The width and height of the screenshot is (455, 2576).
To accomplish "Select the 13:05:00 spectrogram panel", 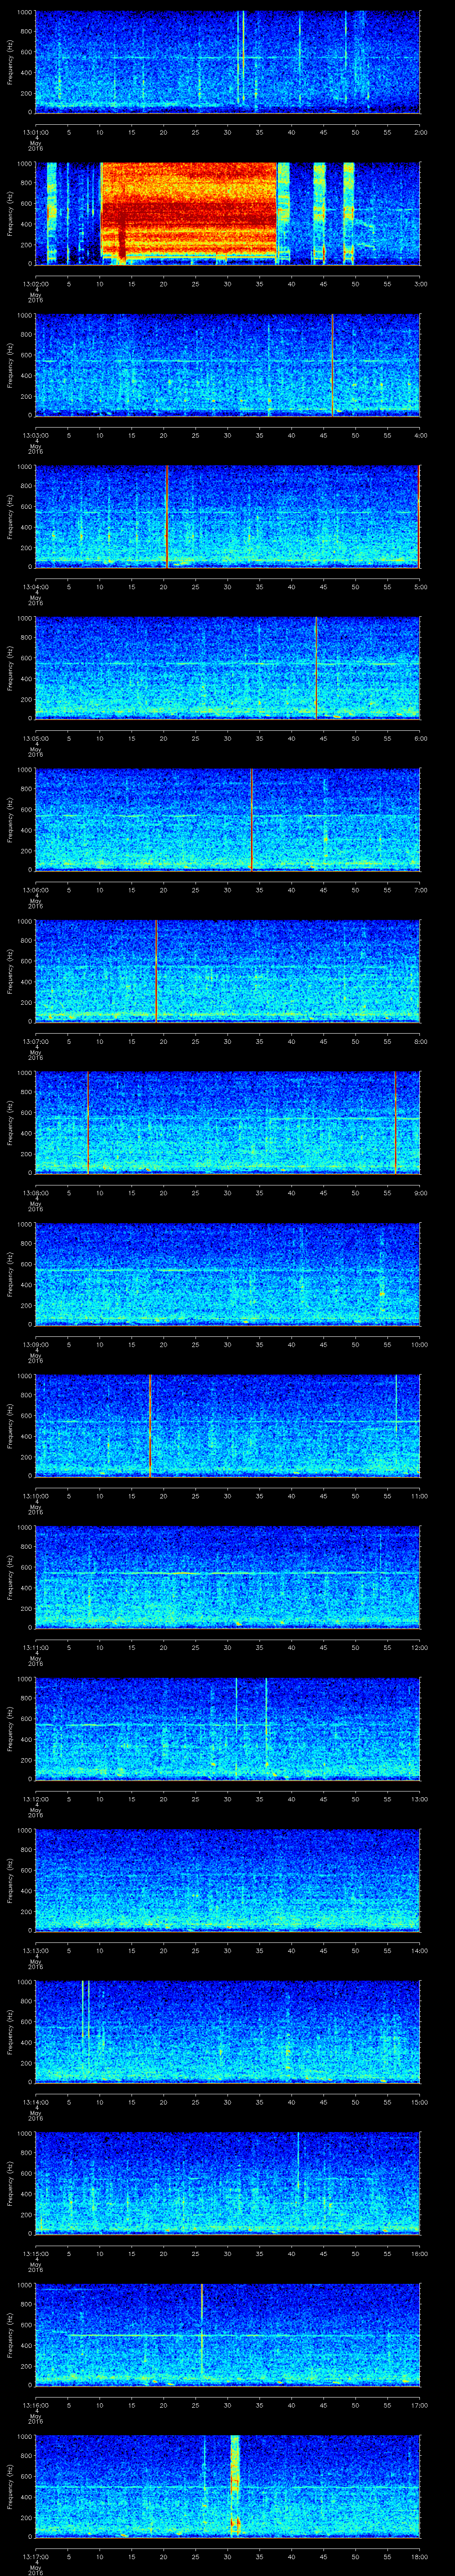I will click(x=227, y=668).
